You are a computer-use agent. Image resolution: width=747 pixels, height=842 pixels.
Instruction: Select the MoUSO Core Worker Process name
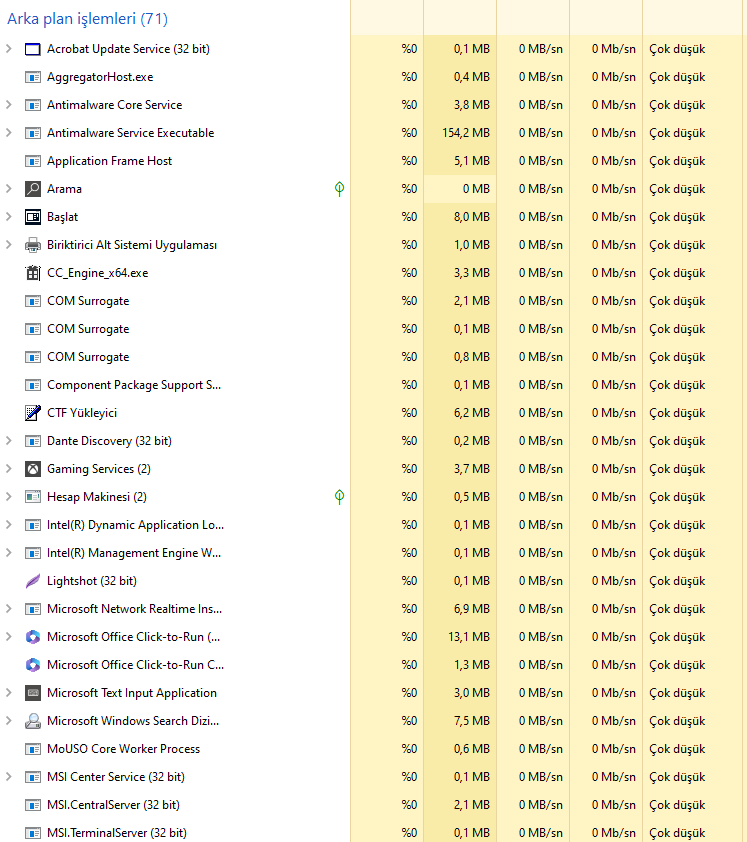tap(124, 749)
